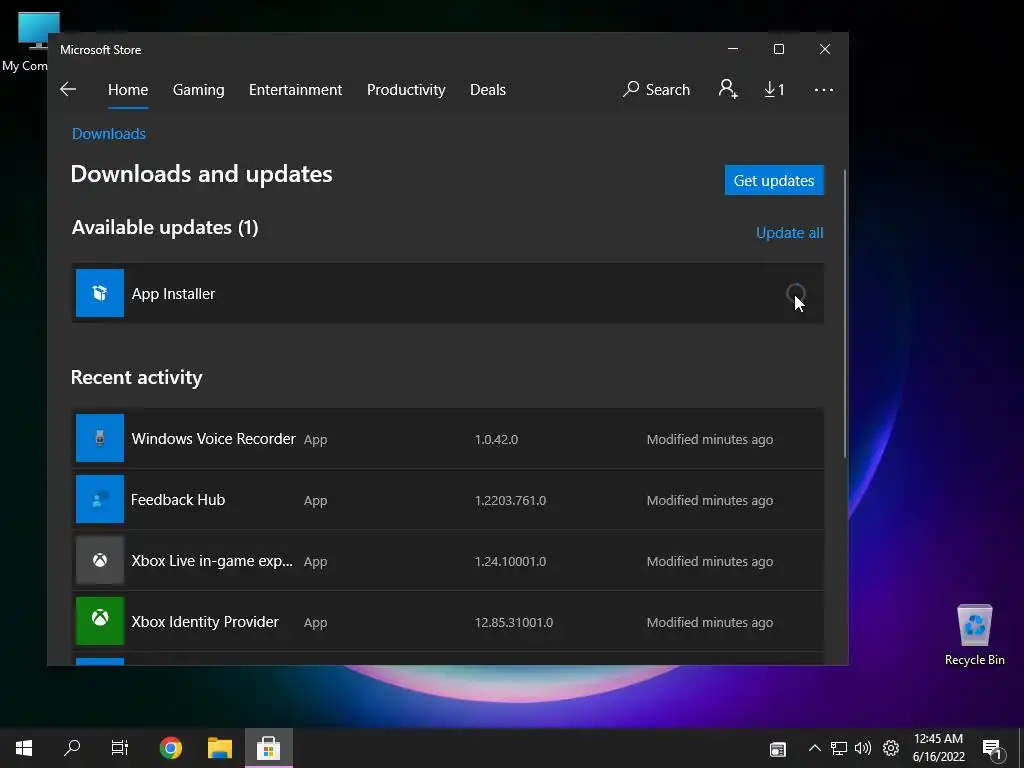Click the Feedback Hub app icon
This screenshot has width=1024, height=768.
pyautogui.click(x=100, y=499)
